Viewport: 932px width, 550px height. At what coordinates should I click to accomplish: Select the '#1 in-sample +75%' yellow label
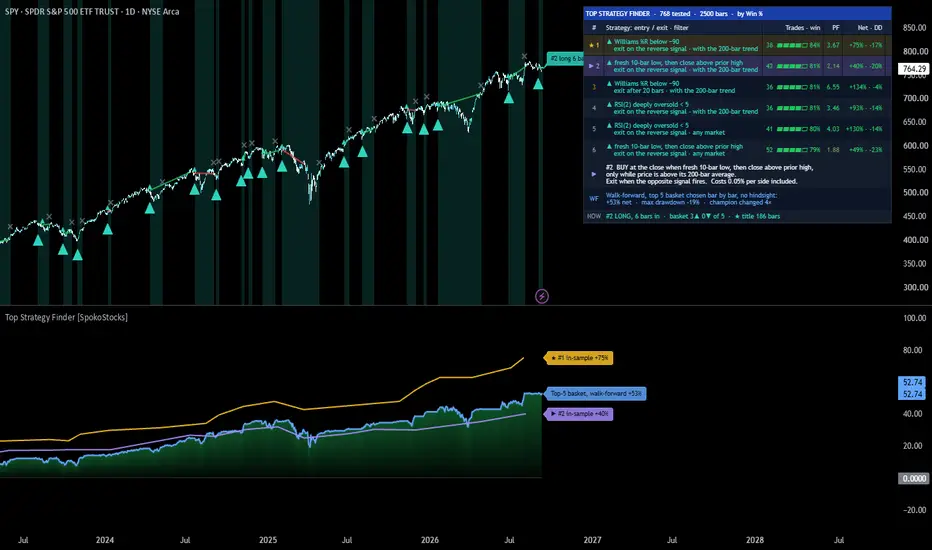pos(579,358)
